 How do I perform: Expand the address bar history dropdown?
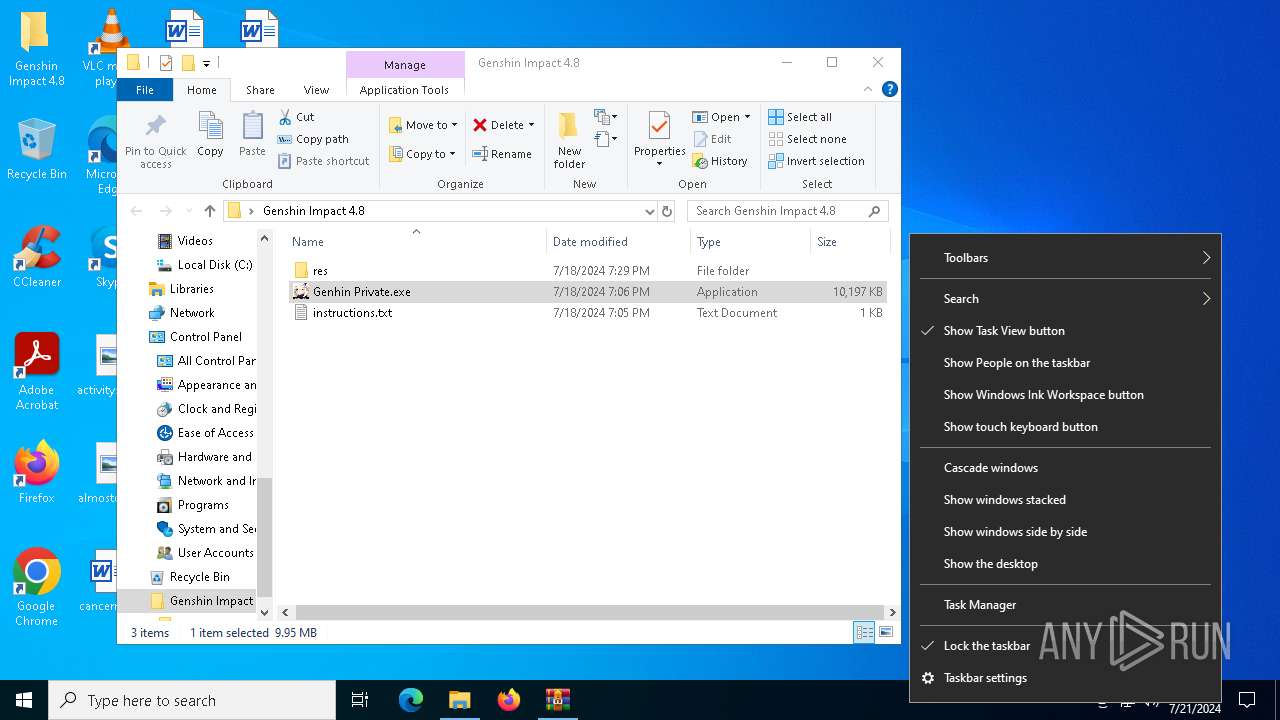click(x=649, y=211)
